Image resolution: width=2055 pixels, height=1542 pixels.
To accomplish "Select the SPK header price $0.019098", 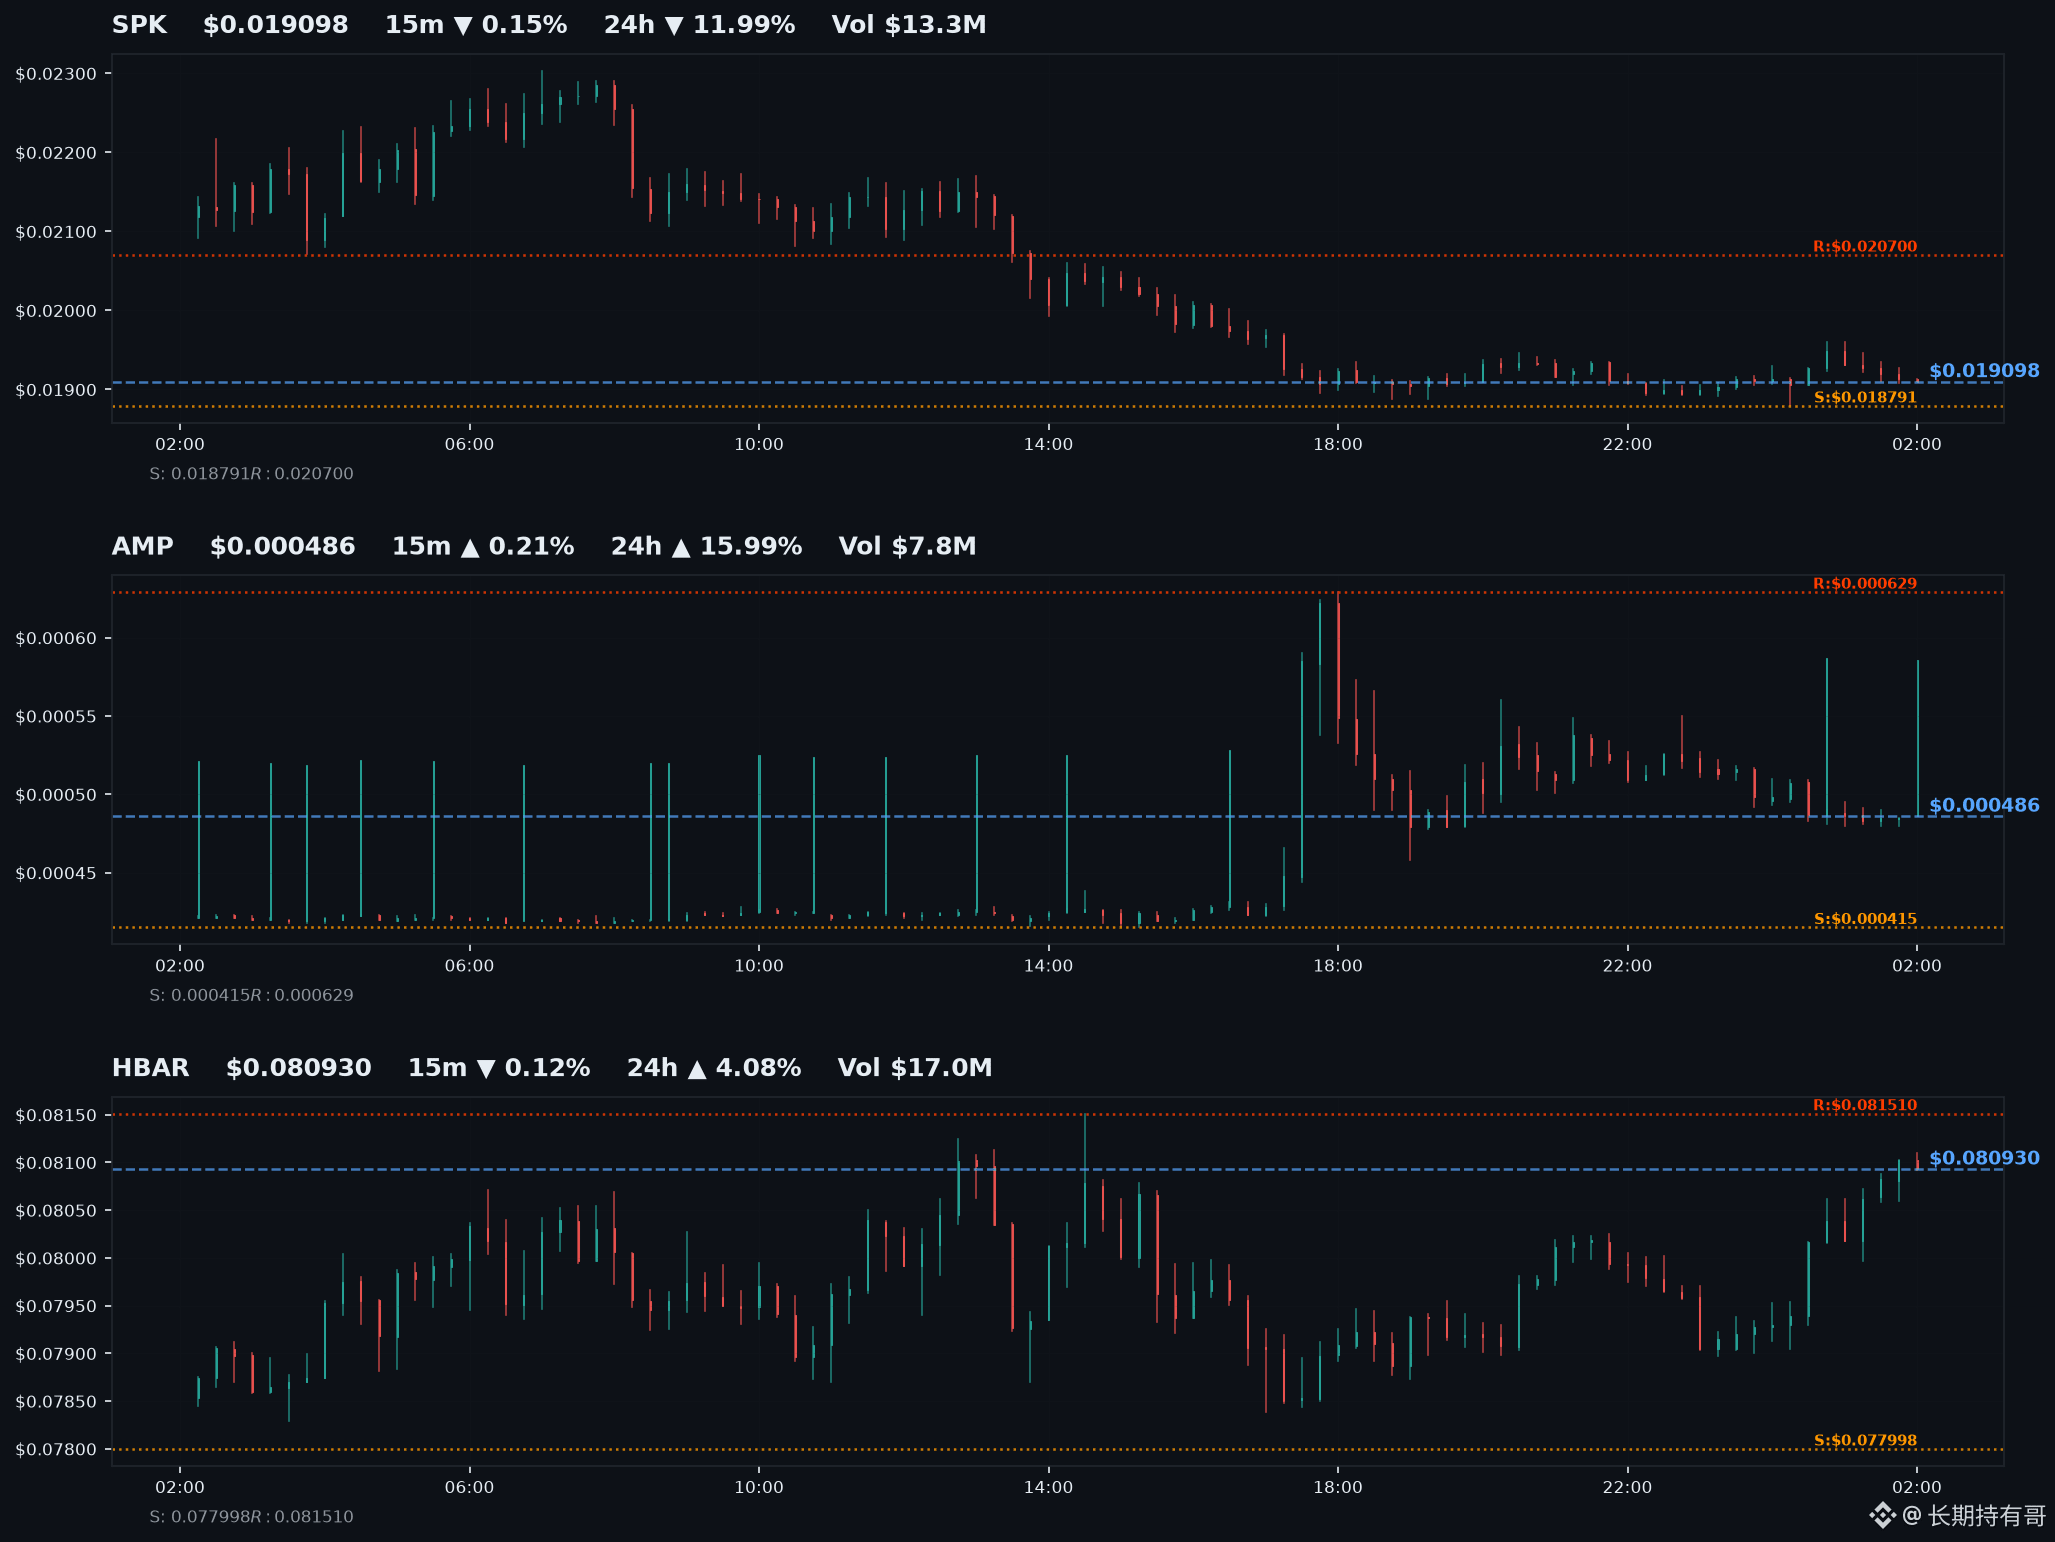I will click(276, 25).
